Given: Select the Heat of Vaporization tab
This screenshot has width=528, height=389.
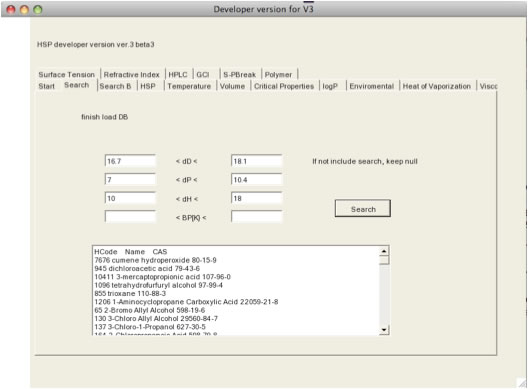Looking at the screenshot, I should click(x=437, y=86).
